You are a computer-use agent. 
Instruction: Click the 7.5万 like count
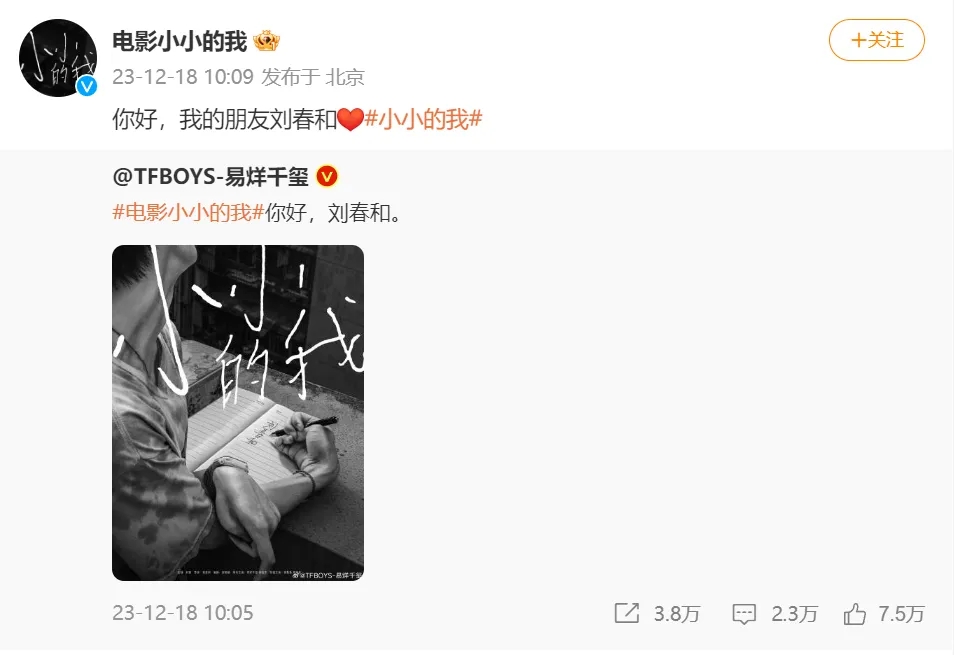tap(902, 614)
